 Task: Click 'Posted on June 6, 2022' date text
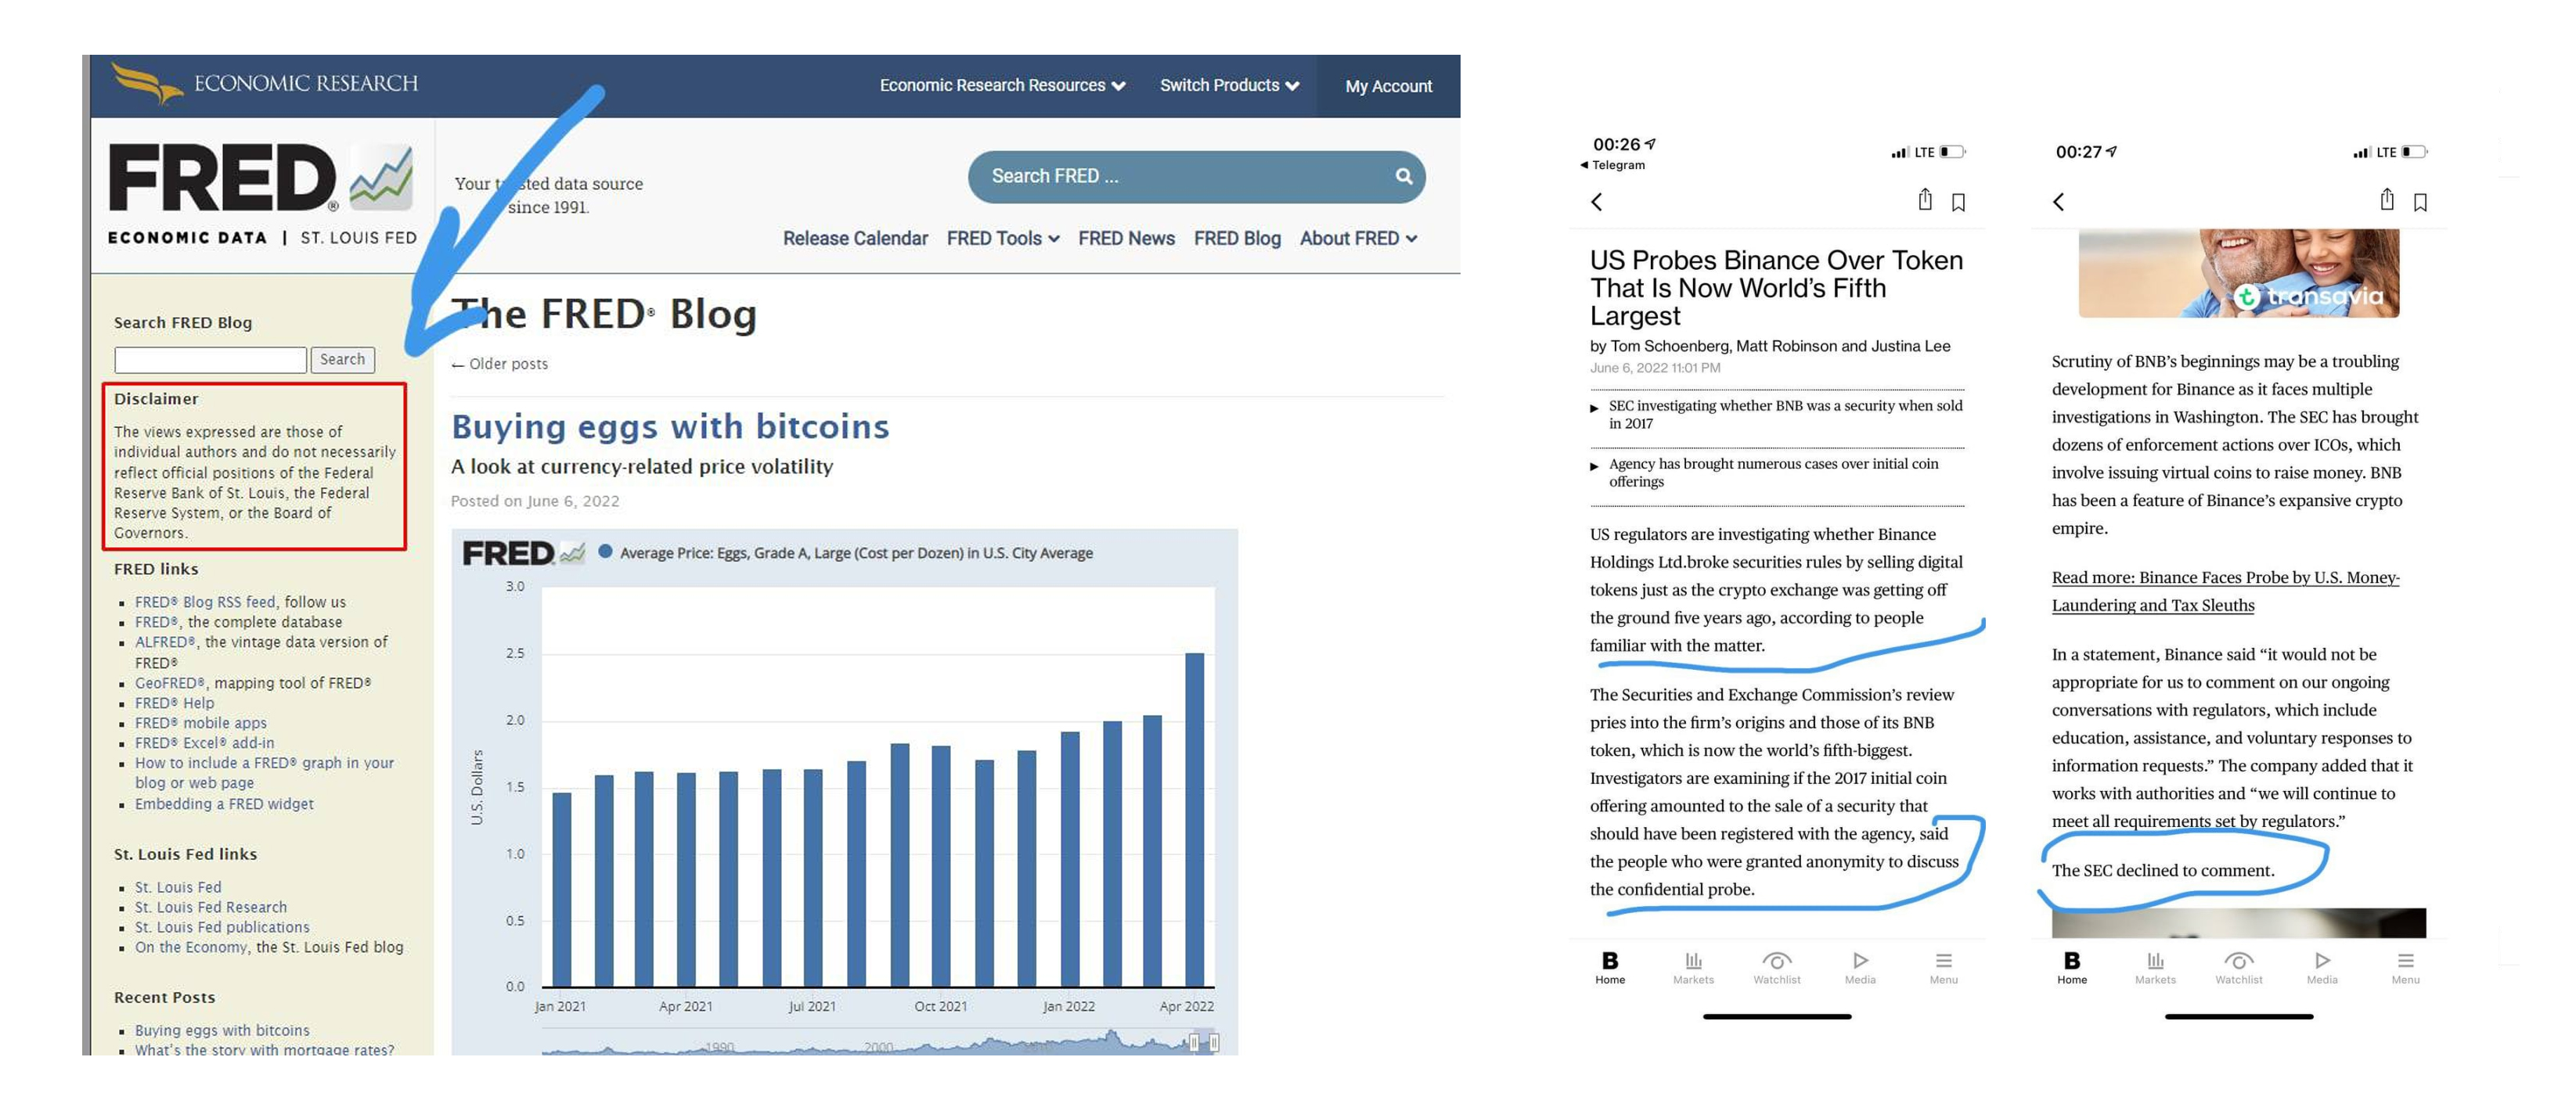click(x=535, y=501)
